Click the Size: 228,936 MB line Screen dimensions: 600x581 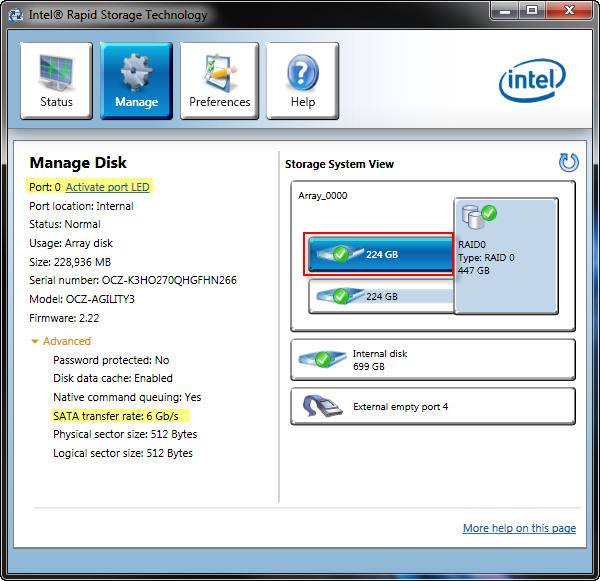70,262
